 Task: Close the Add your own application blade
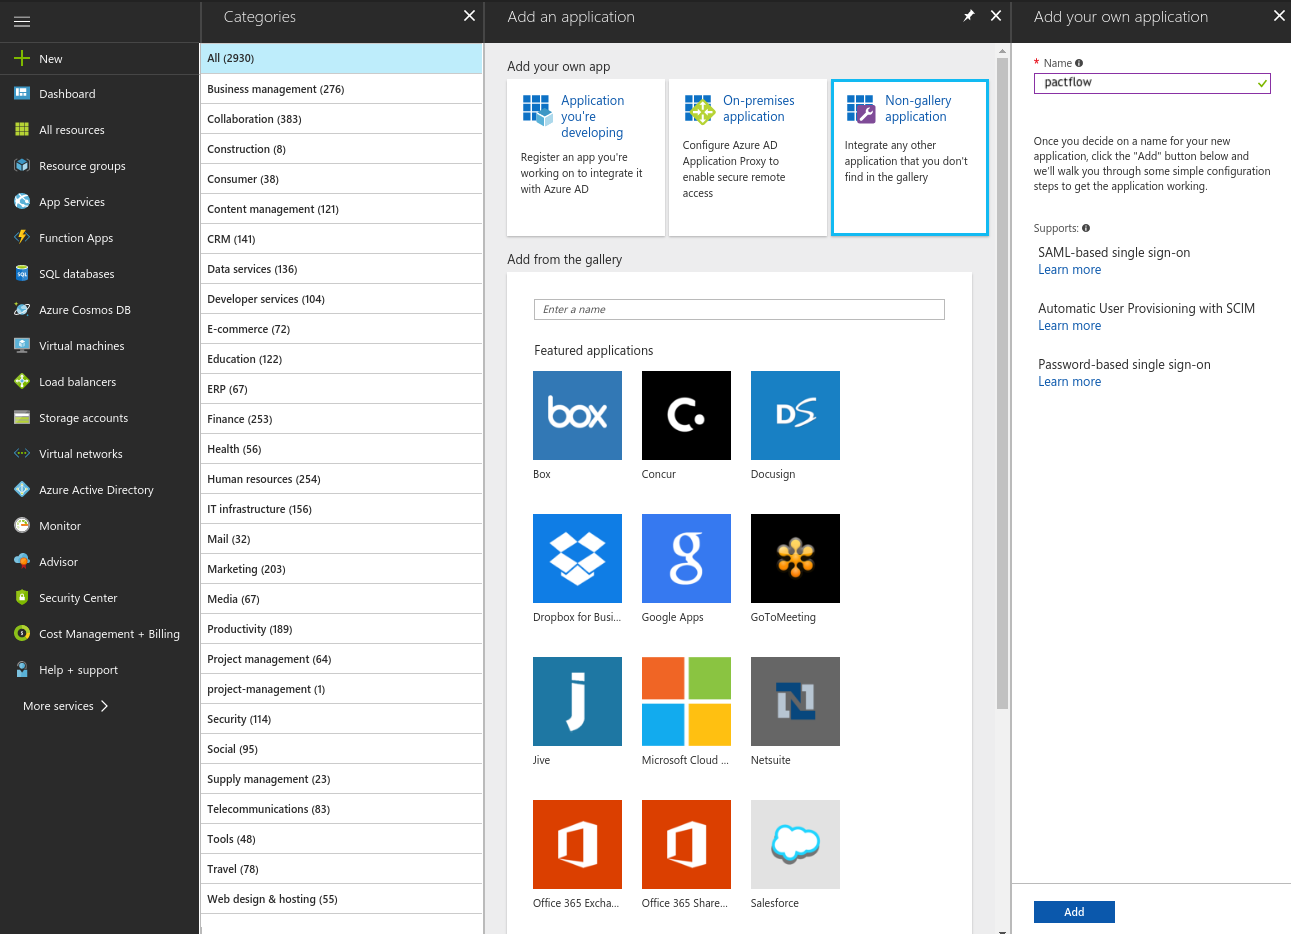coord(1279,16)
